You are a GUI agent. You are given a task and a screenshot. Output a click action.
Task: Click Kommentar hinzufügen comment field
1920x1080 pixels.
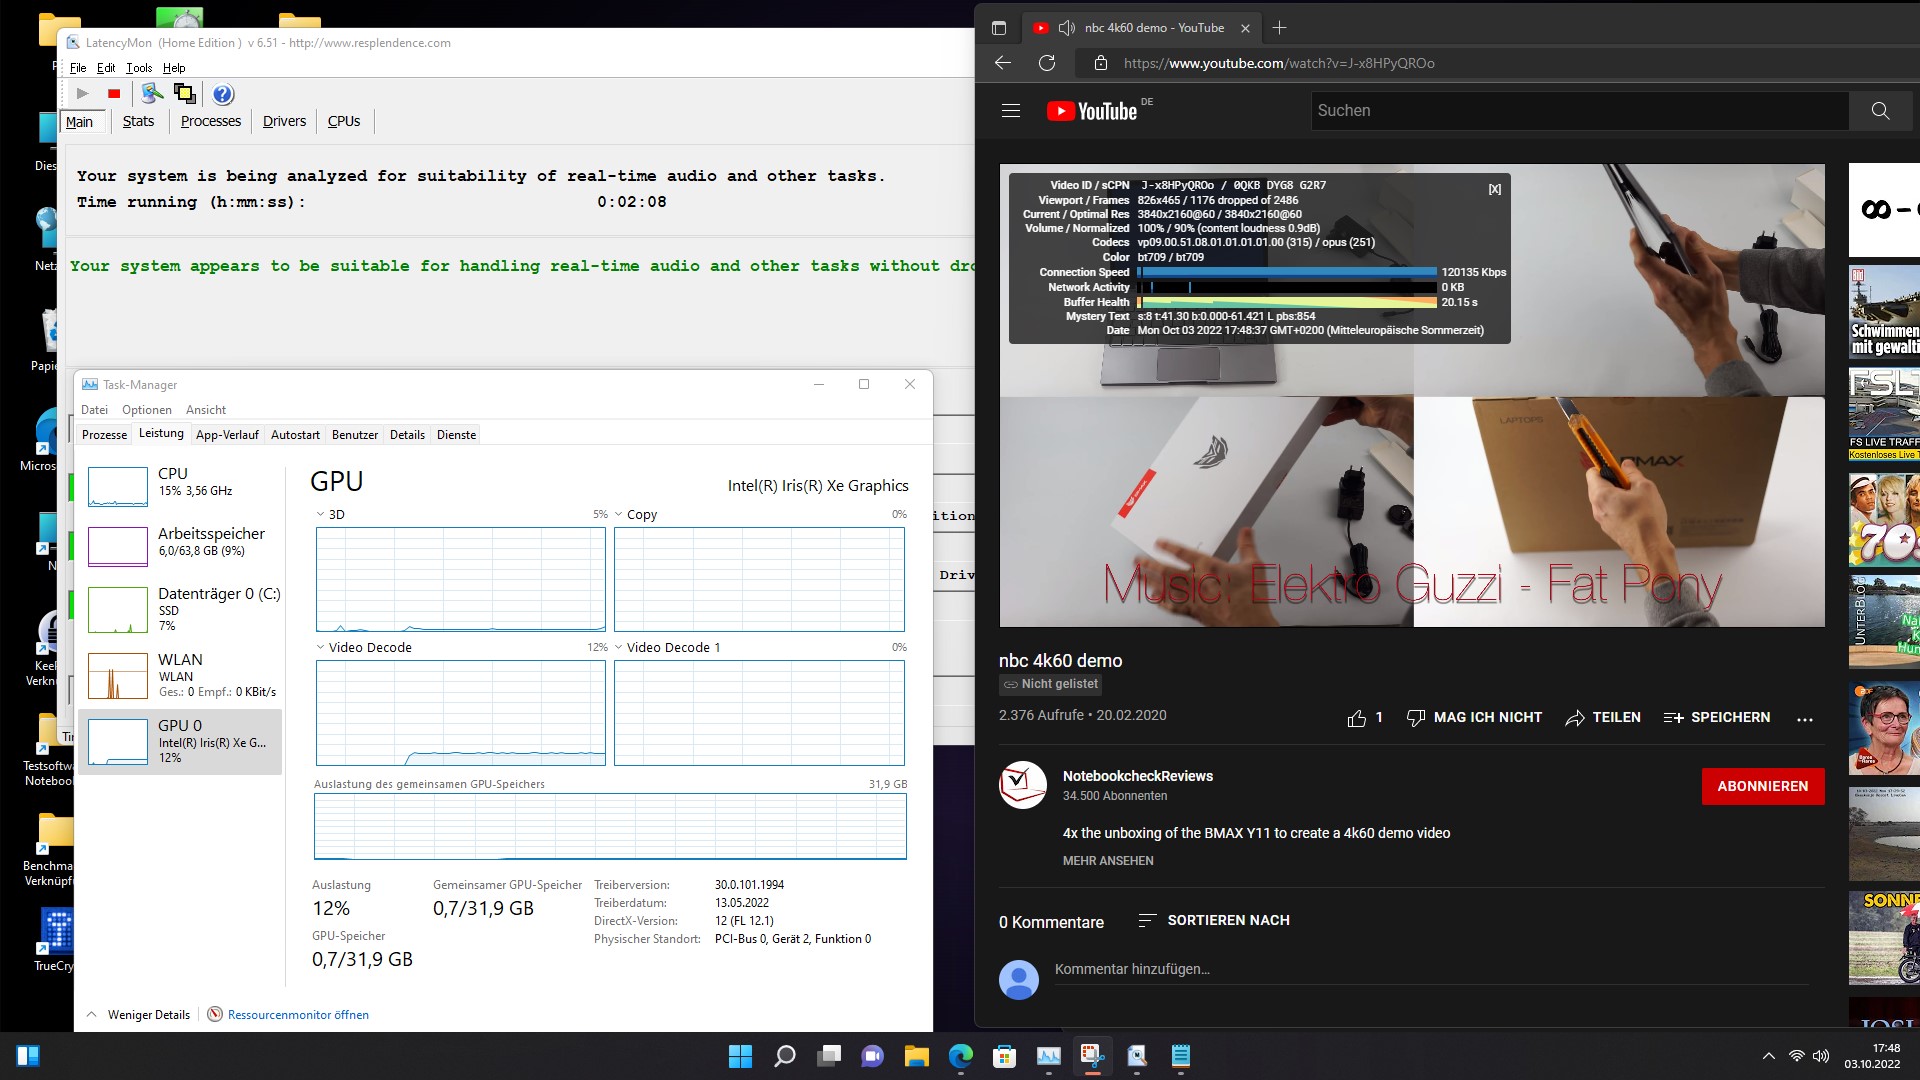1431,969
